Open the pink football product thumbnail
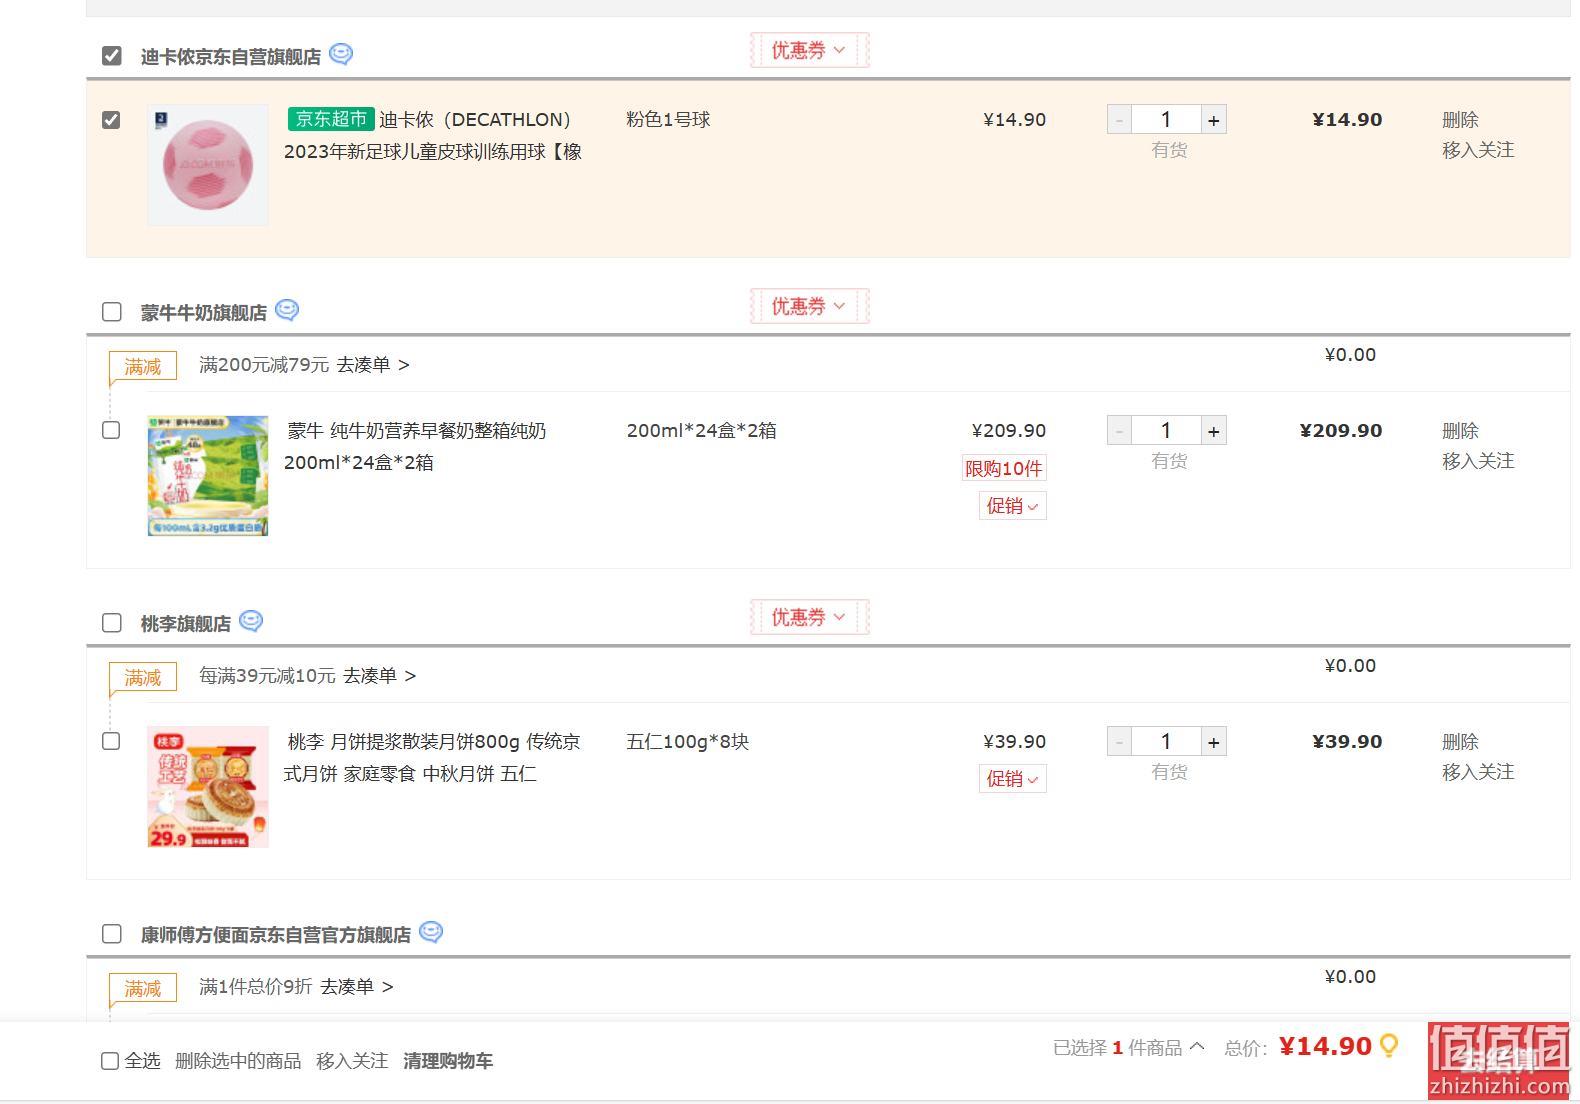This screenshot has height=1104, width=1580. (x=208, y=165)
